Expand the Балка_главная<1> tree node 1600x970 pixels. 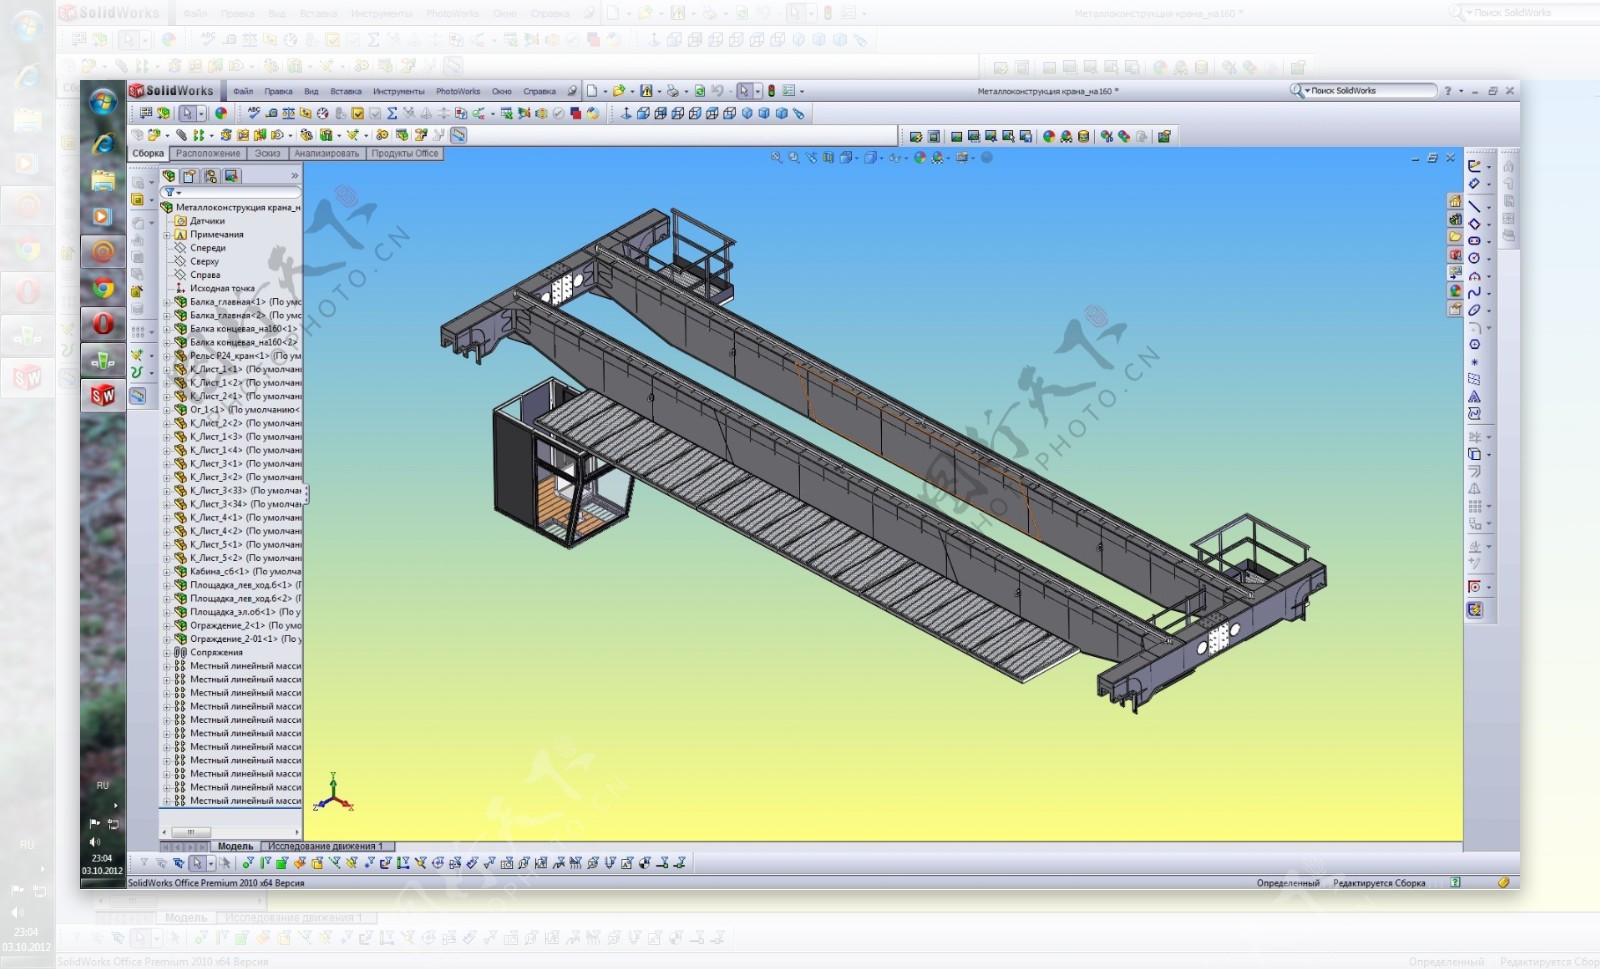[x=167, y=302]
